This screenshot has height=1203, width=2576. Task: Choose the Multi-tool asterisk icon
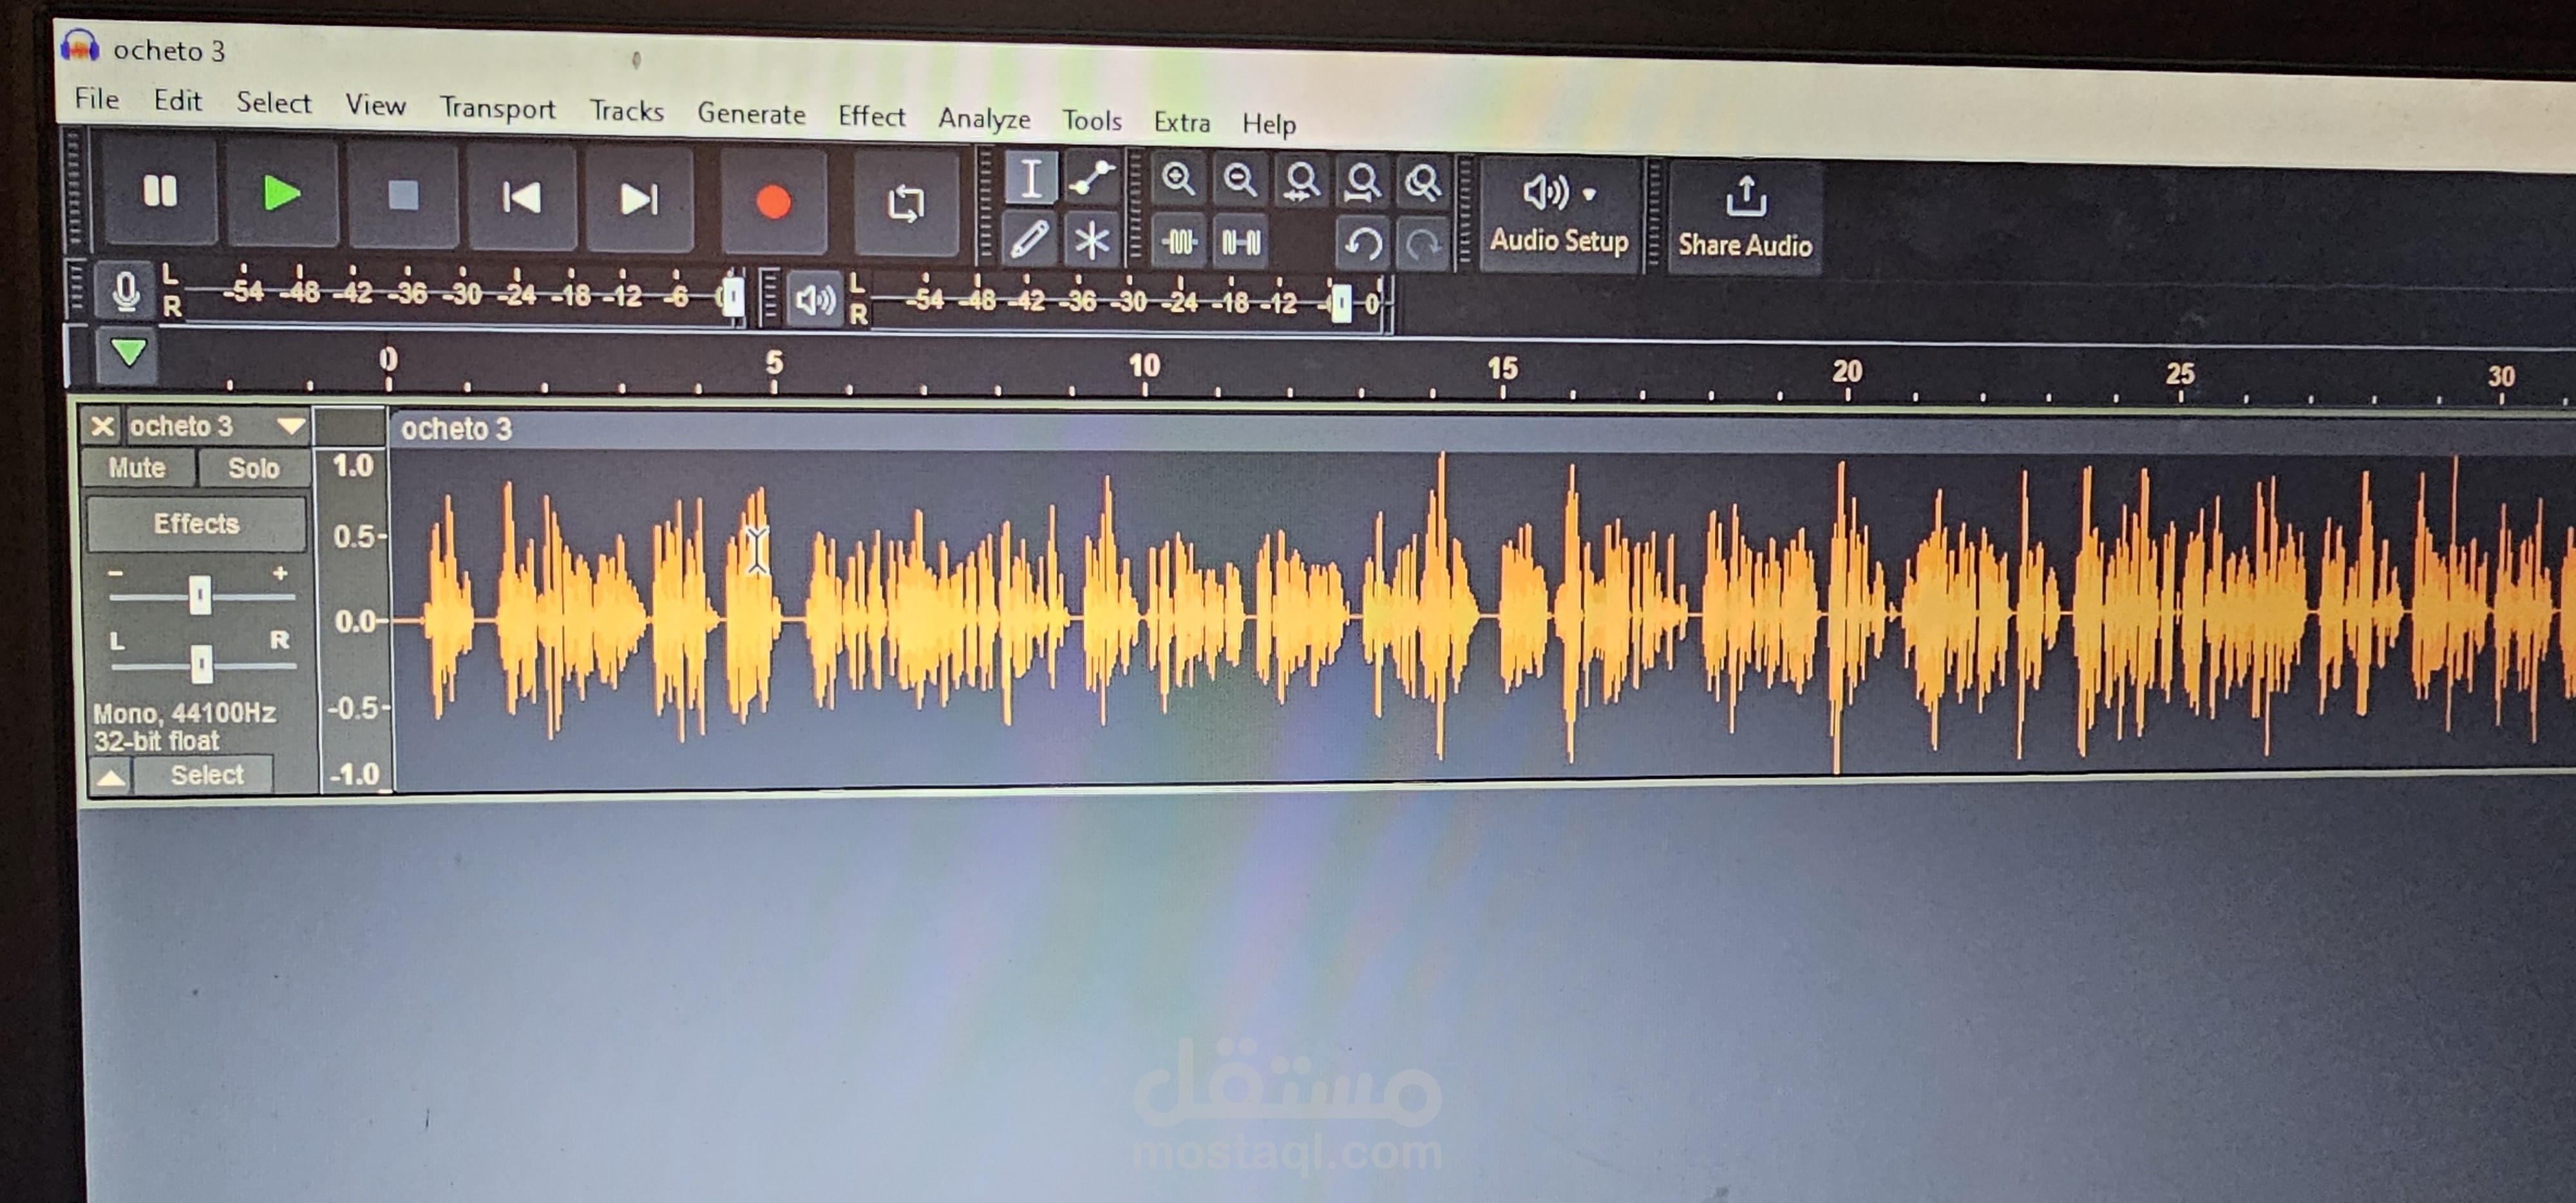[1091, 241]
